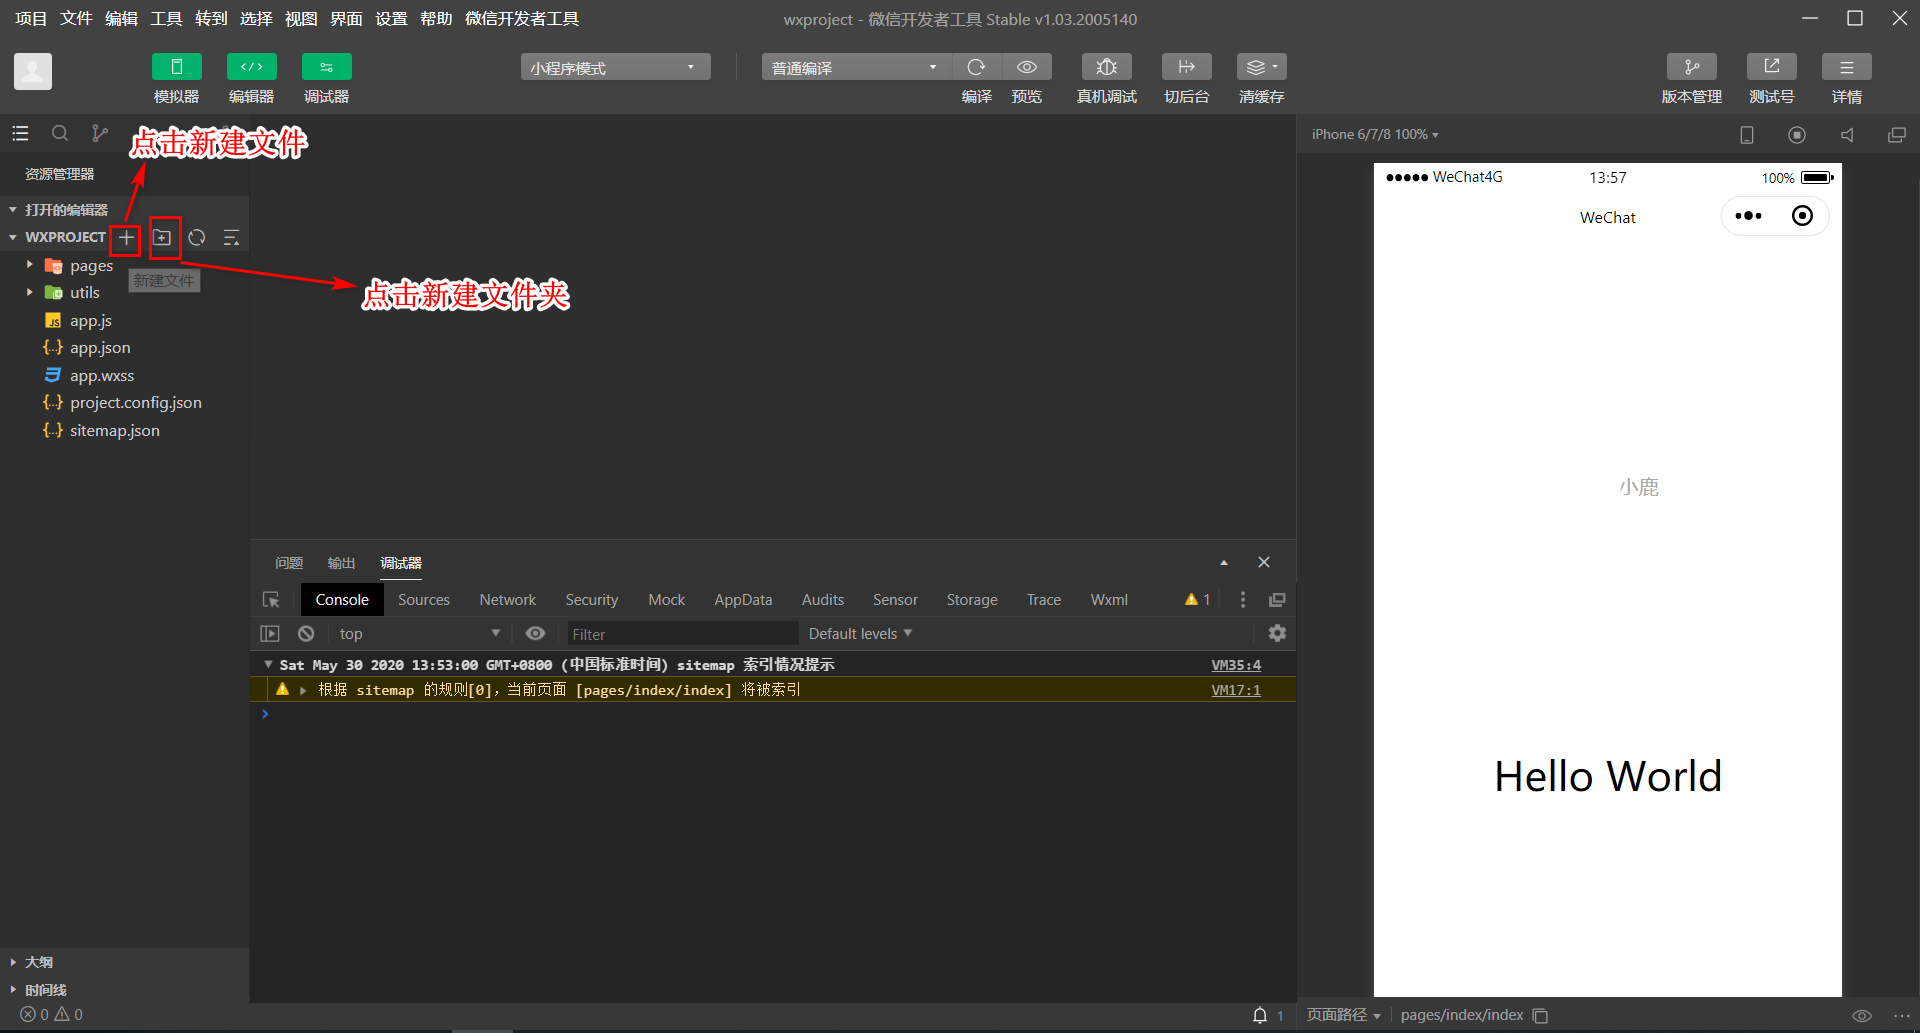The image size is (1920, 1033).
Task: Click the inspect element picker icon
Action: (x=271, y=600)
